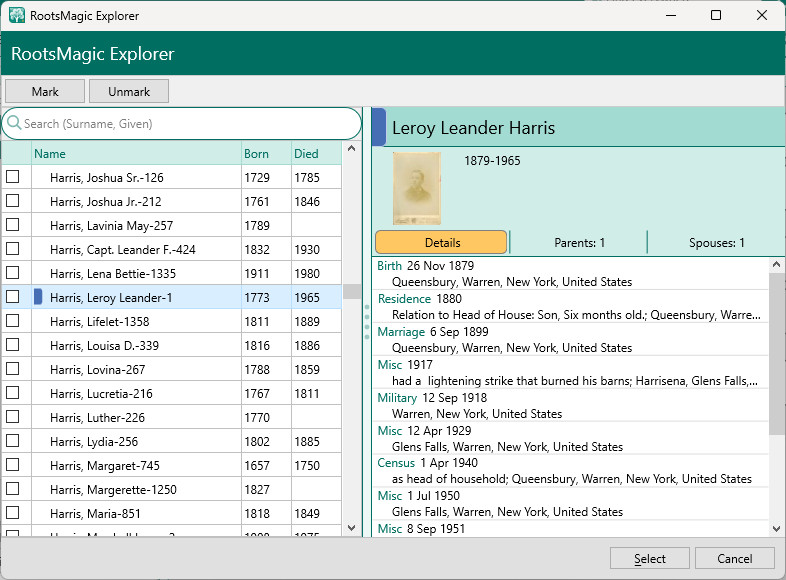
Task: Click the panel splitter dots handle
Action: click(367, 322)
